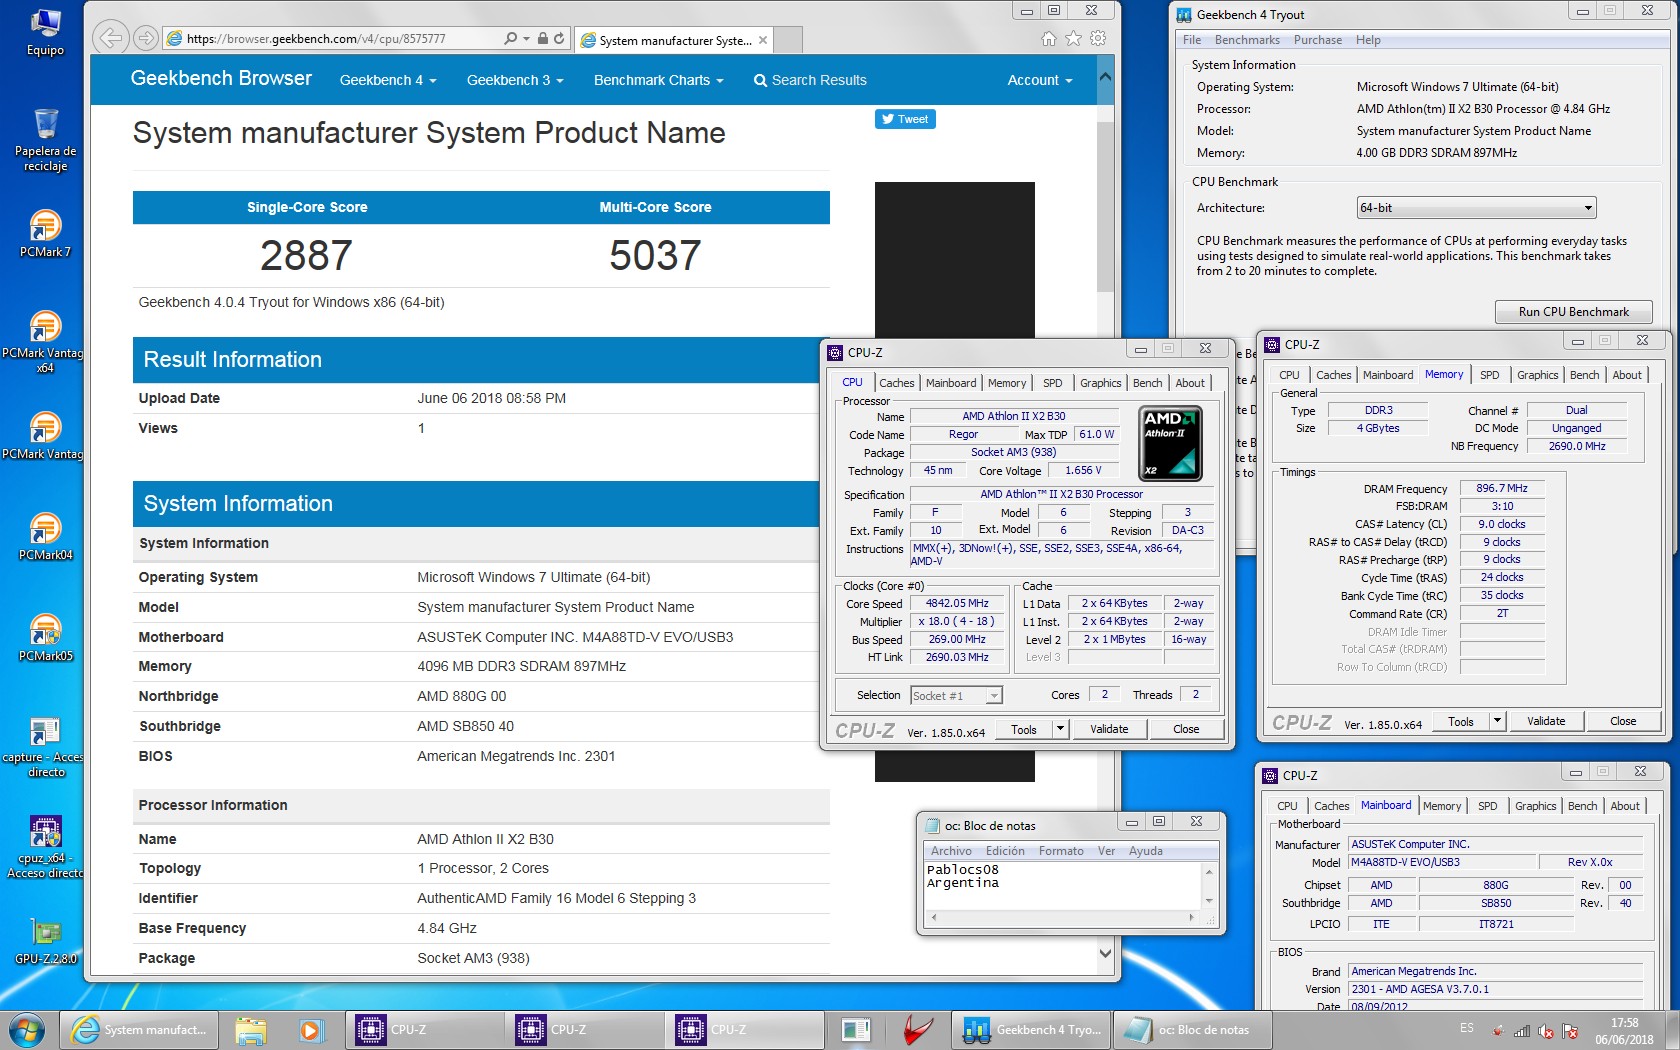Click Run CPU Benchmark button
This screenshot has height=1050, width=1680.
pyautogui.click(x=1573, y=312)
